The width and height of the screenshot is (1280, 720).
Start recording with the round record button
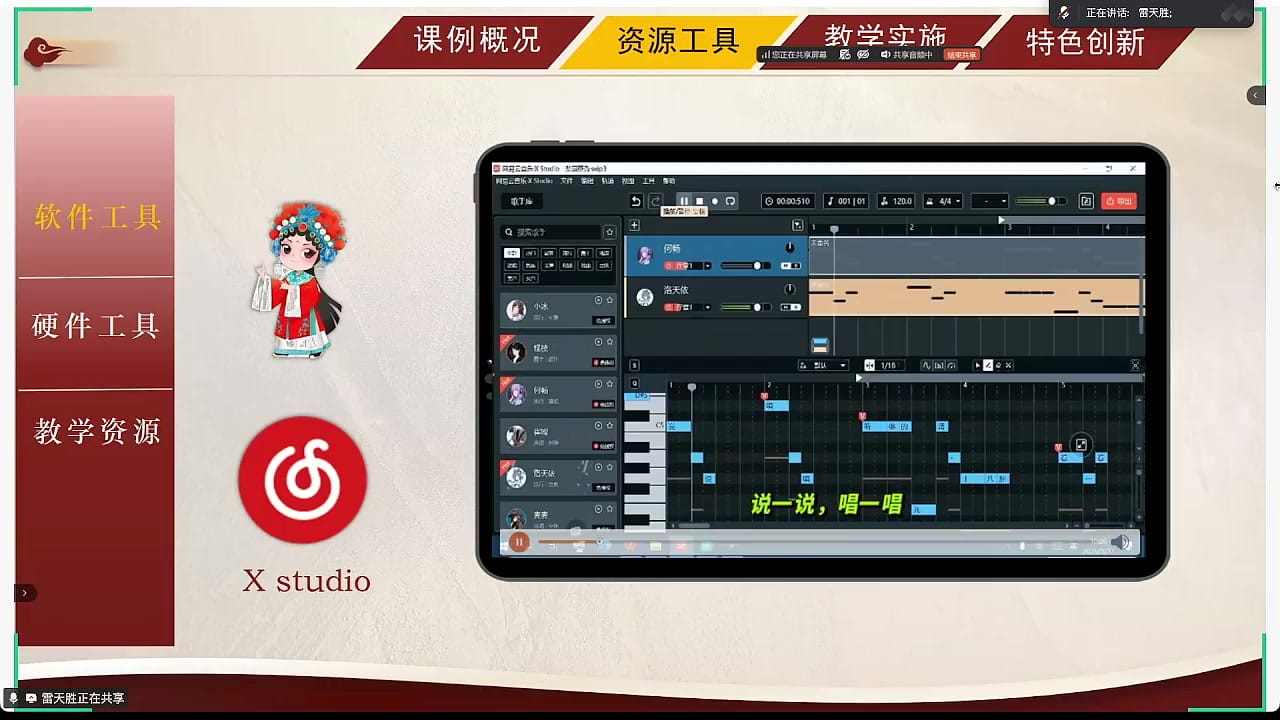pyautogui.click(x=715, y=201)
